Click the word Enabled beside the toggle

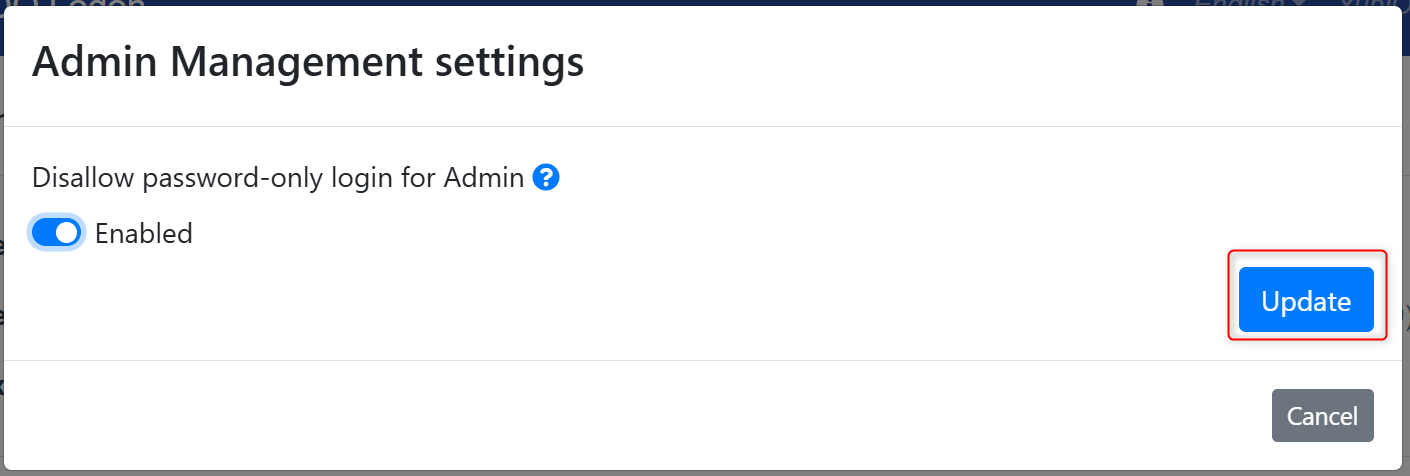[x=143, y=234]
